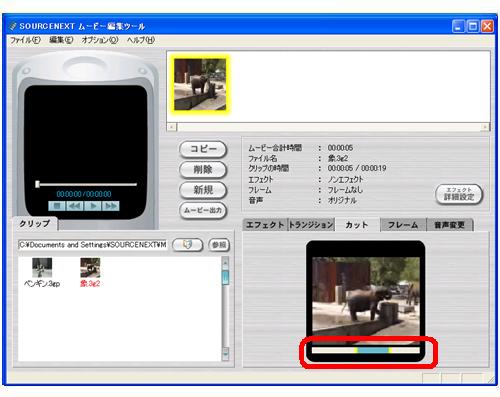This screenshot has width=500, height=397.
Task: Click the clip folder path field
Action: 93,245
